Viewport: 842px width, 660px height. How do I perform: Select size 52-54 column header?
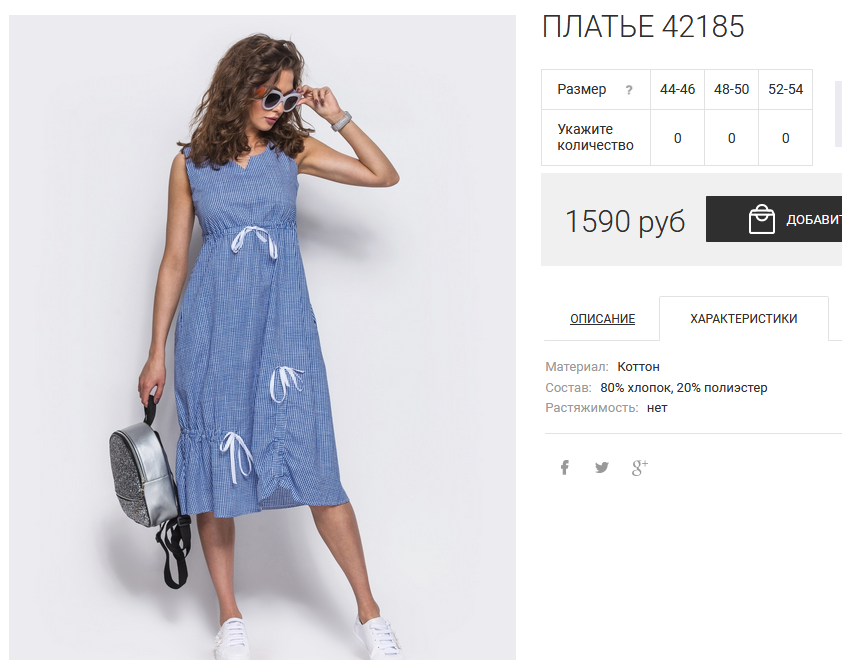[x=786, y=89]
